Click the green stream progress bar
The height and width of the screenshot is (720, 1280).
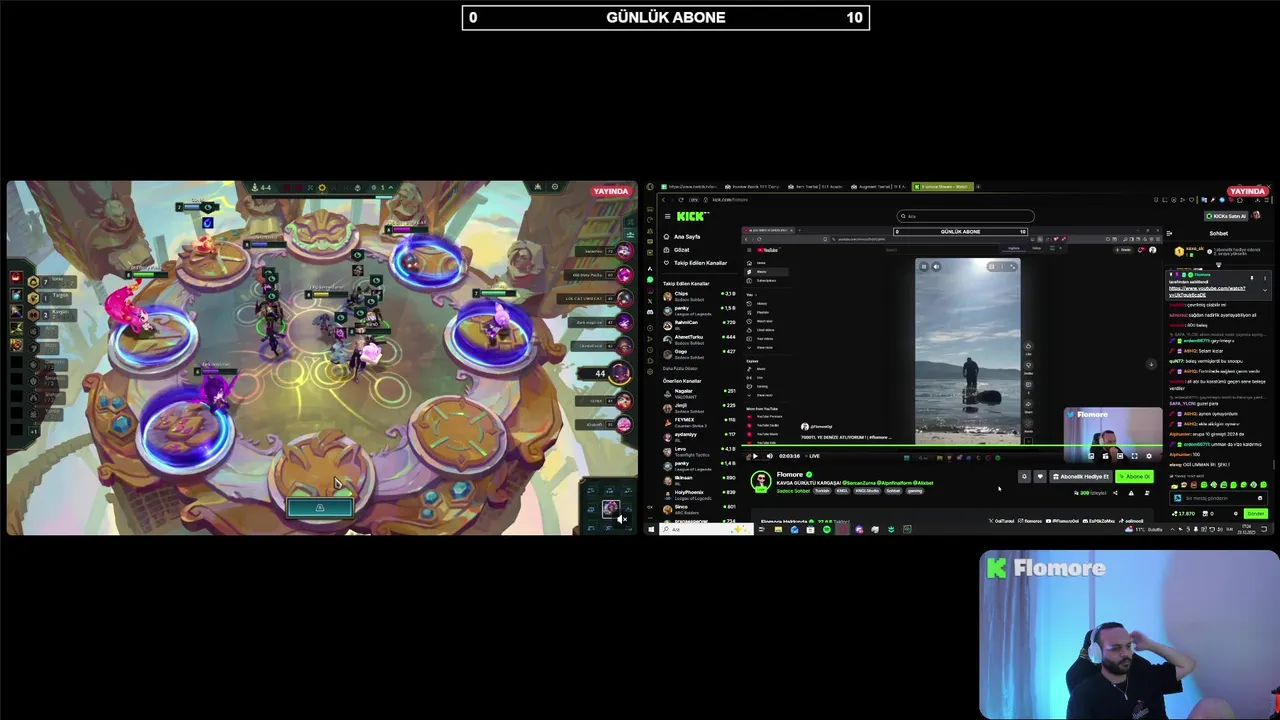click(x=950, y=445)
